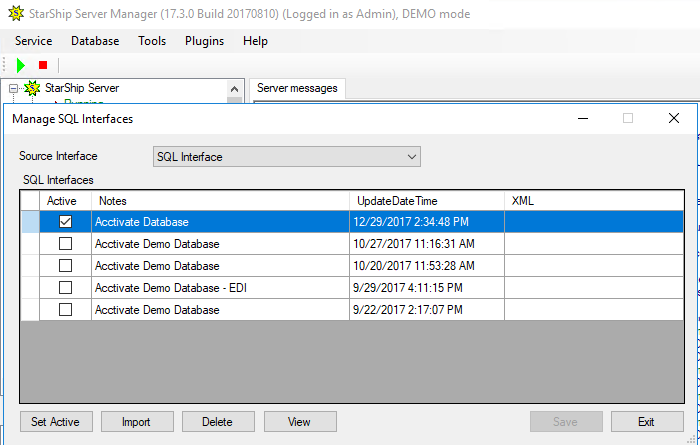Click the Set Active button
The width and height of the screenshot is (700, 445).
[56, 422]
